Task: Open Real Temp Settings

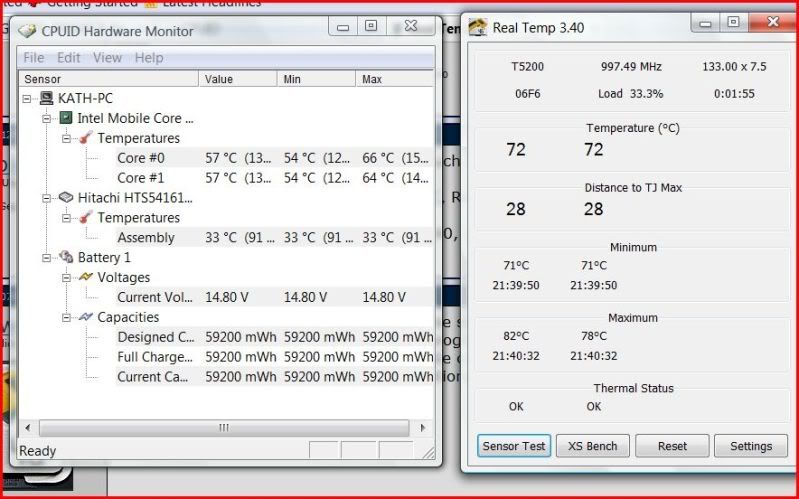Action: pyautogui.click(x=751, y=446)
